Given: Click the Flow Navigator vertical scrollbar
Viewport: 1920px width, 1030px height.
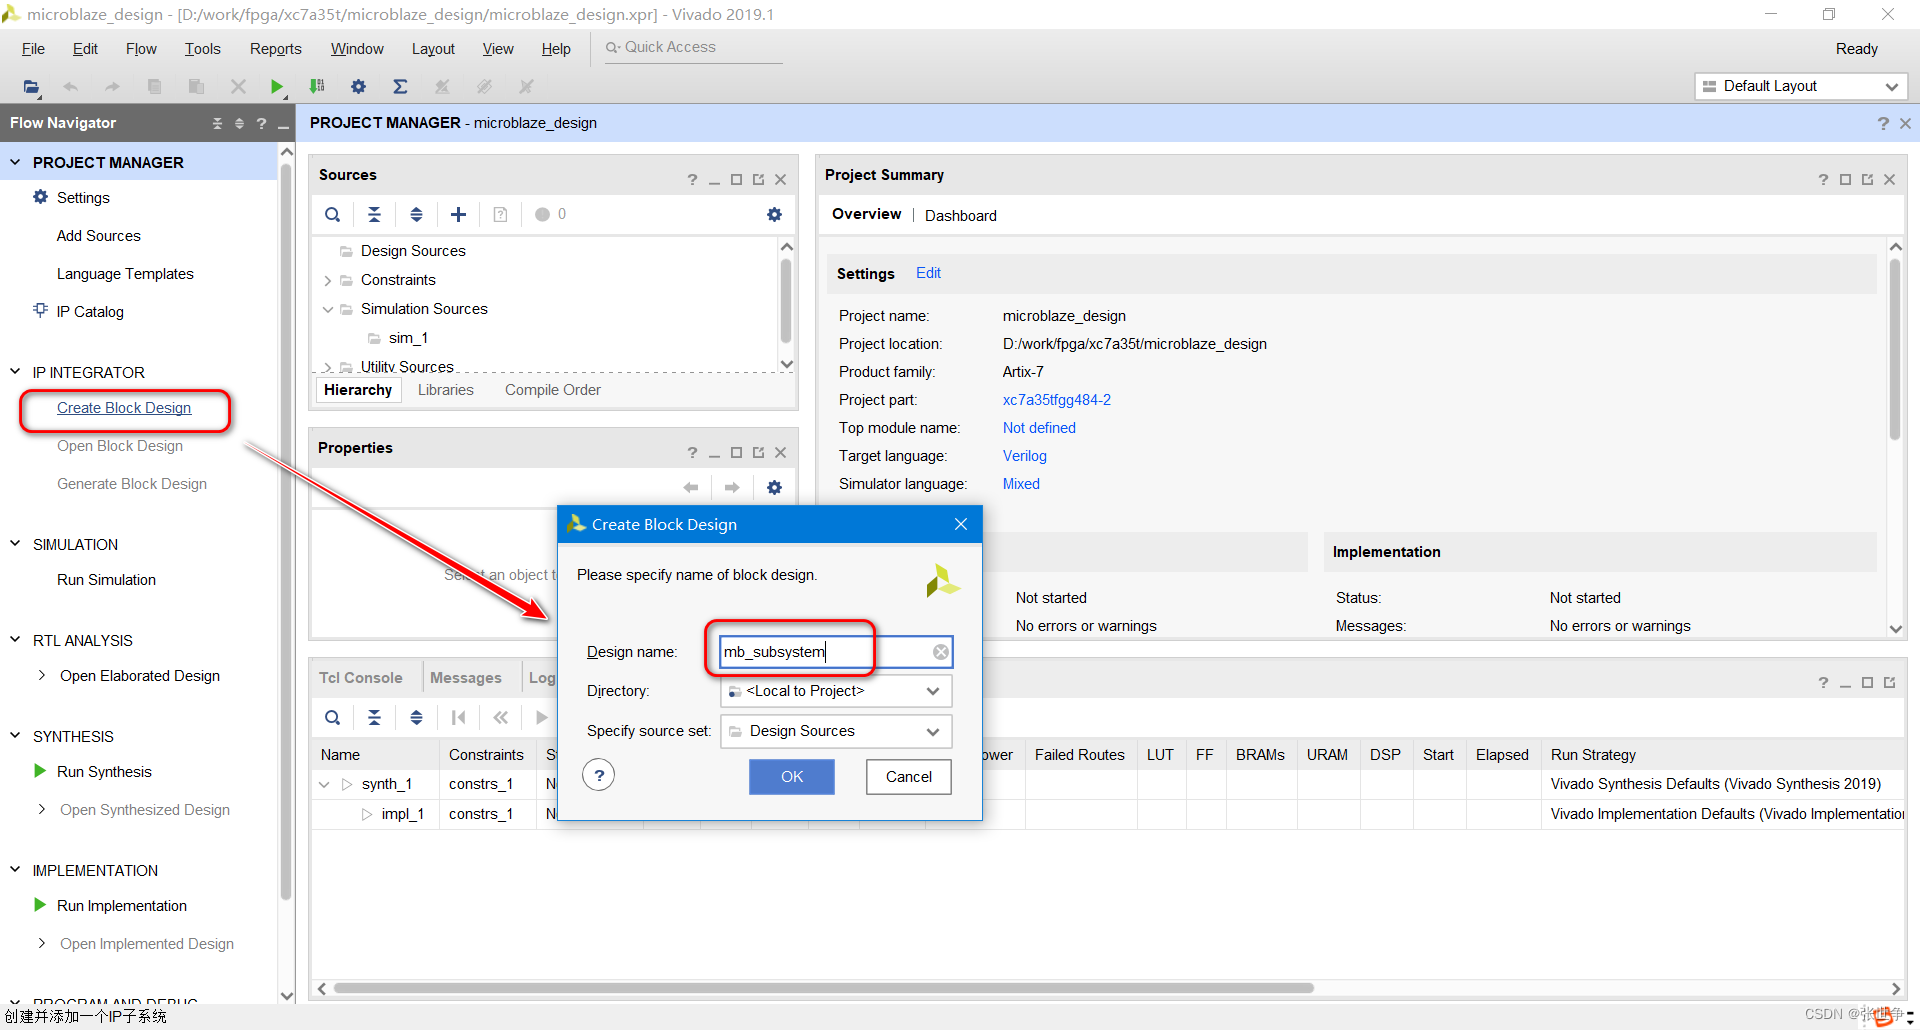Looking at the screenshot, I should pyautogui.click(x=286, y=530).
